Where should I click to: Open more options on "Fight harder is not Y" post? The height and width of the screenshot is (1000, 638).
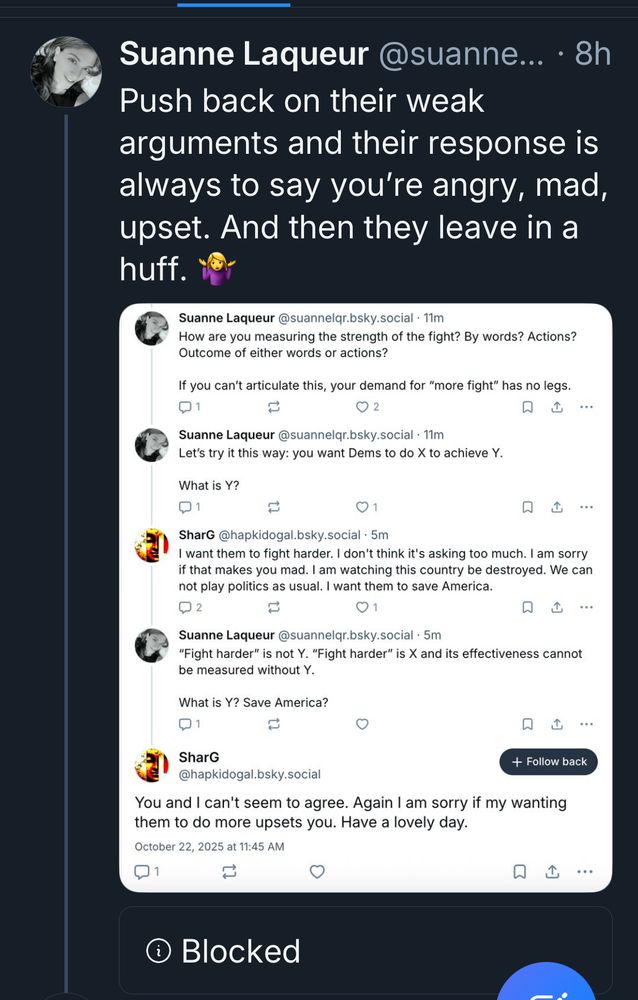click(586, 724)
